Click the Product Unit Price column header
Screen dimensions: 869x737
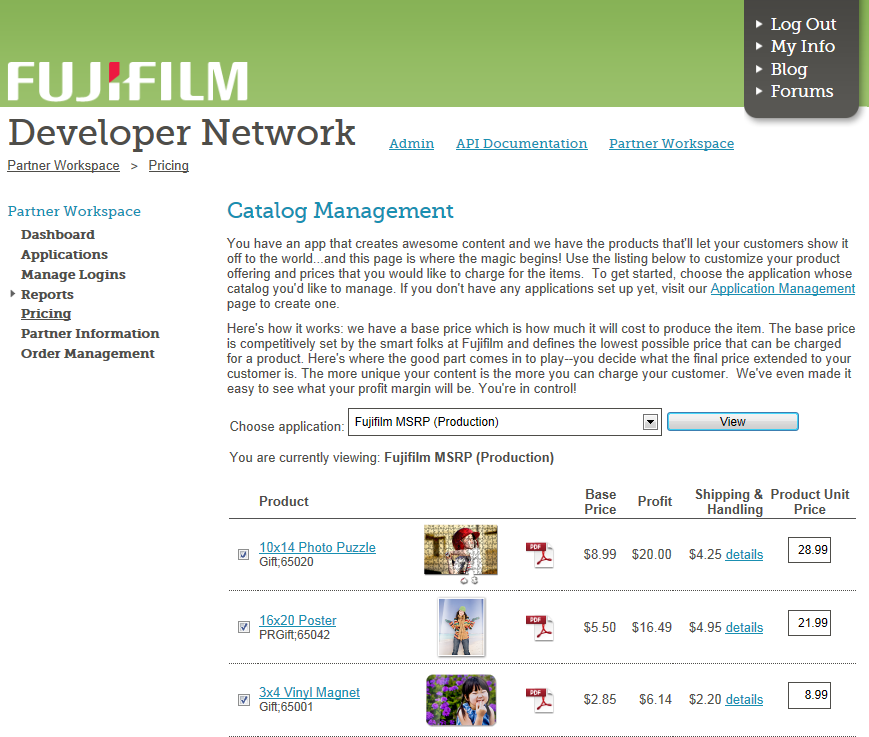pos(810,502)
